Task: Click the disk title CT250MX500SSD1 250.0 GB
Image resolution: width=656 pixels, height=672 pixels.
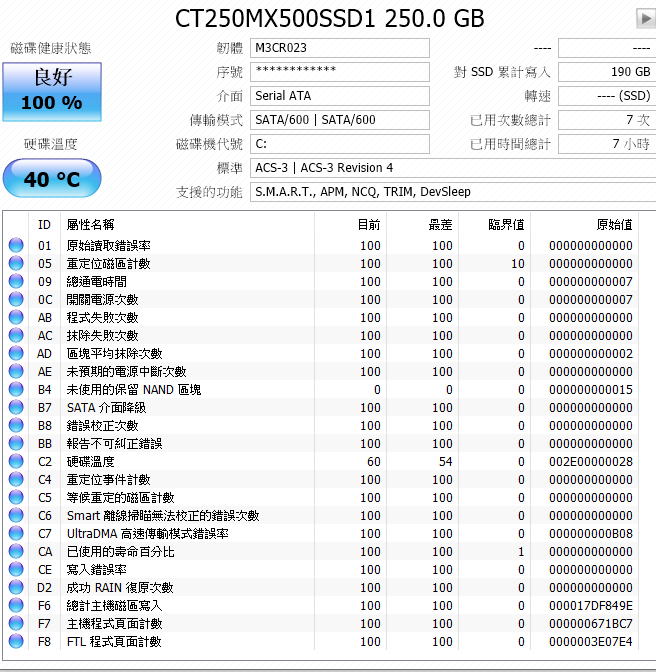Action: [329, 18]
